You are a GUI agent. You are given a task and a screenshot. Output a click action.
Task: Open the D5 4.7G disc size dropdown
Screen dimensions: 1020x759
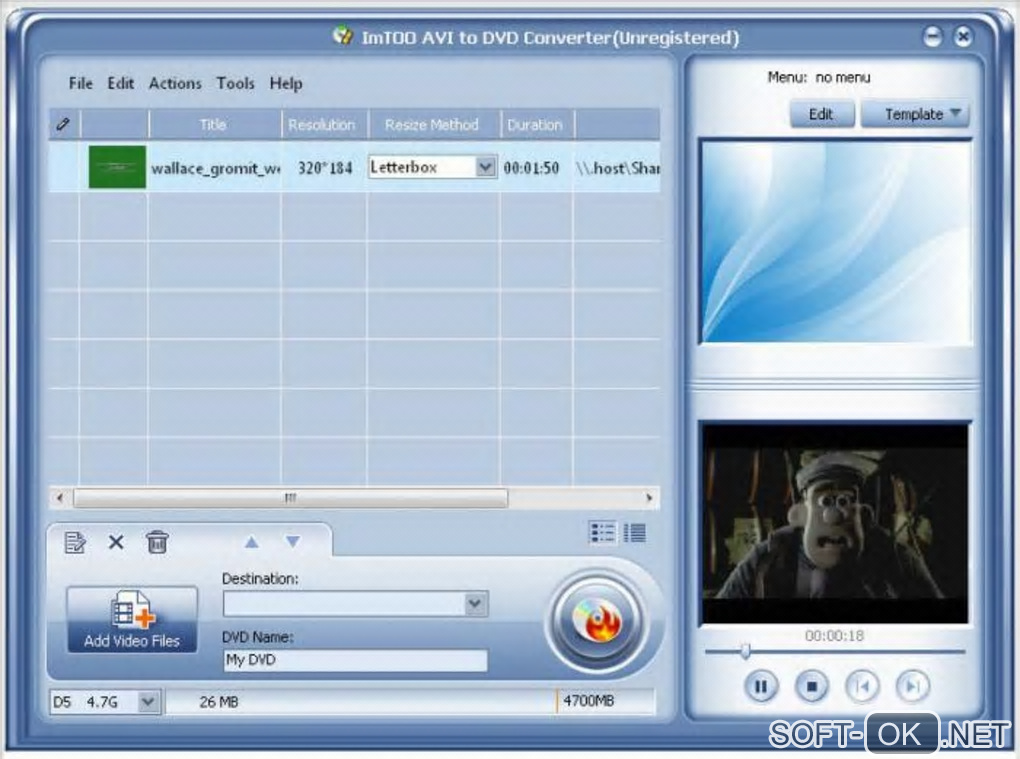(148, 702)
